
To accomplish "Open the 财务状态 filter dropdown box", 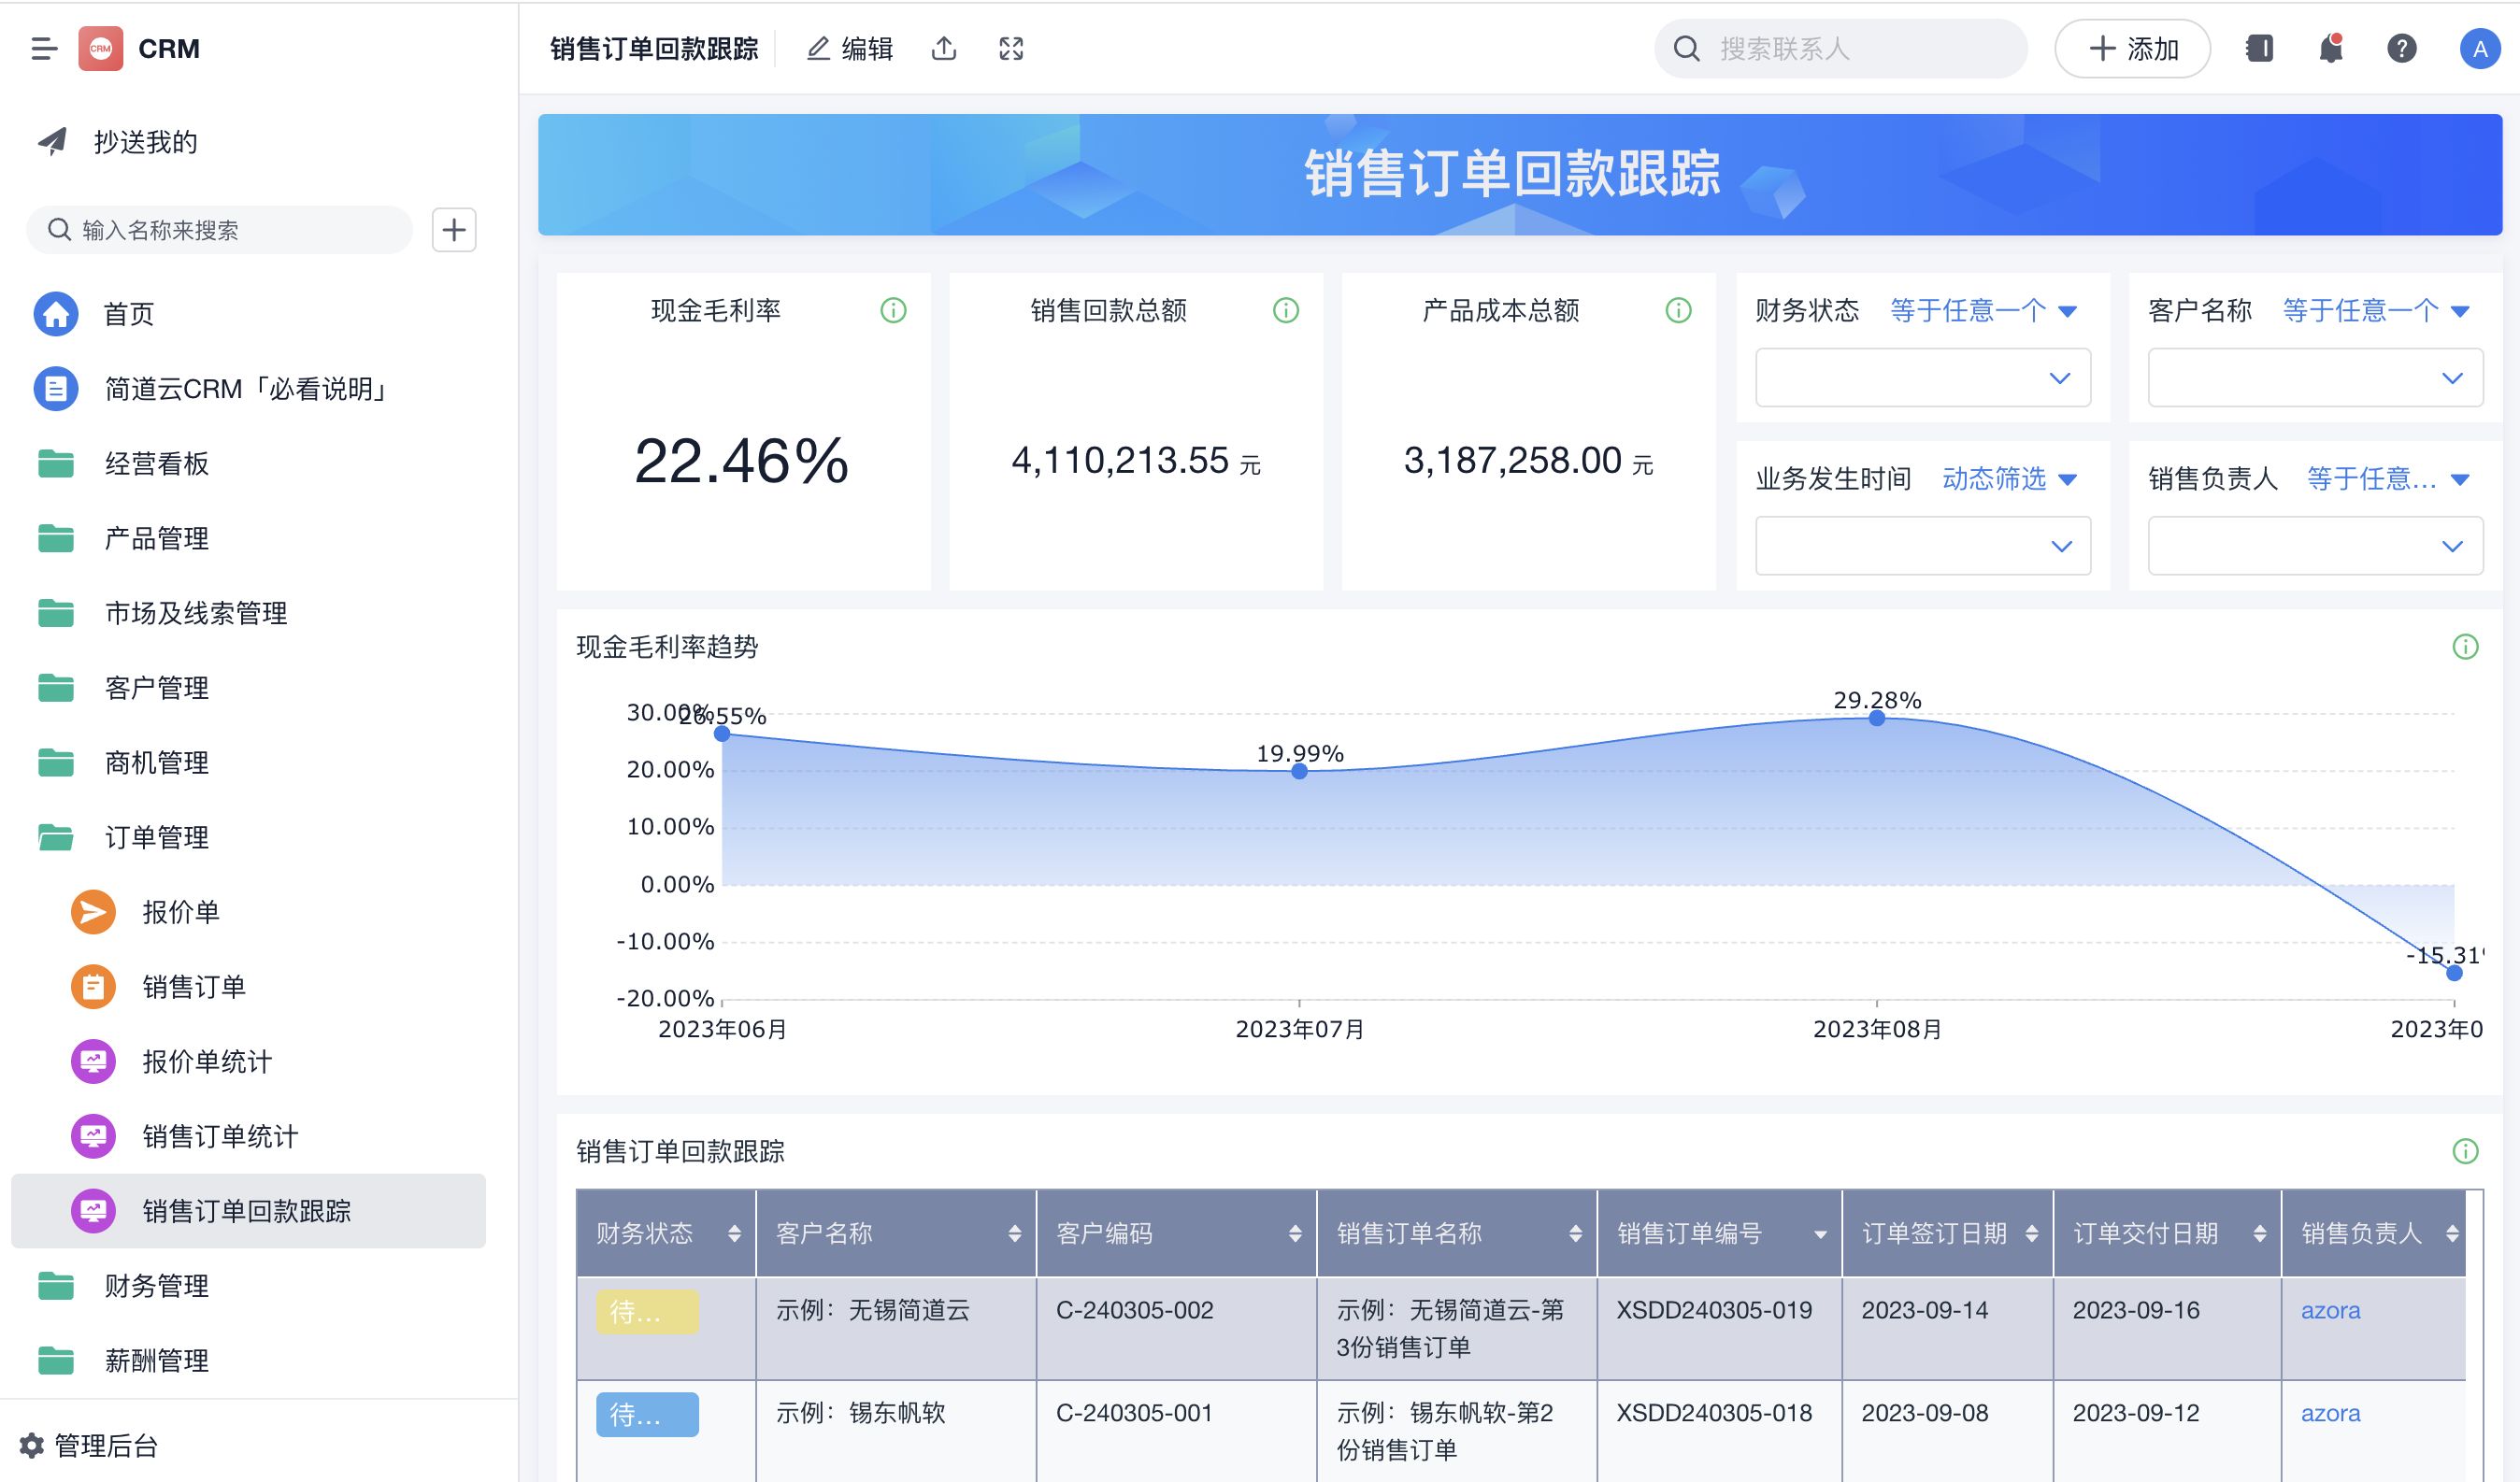I will pyautogui.click(x=1922, y=378).
